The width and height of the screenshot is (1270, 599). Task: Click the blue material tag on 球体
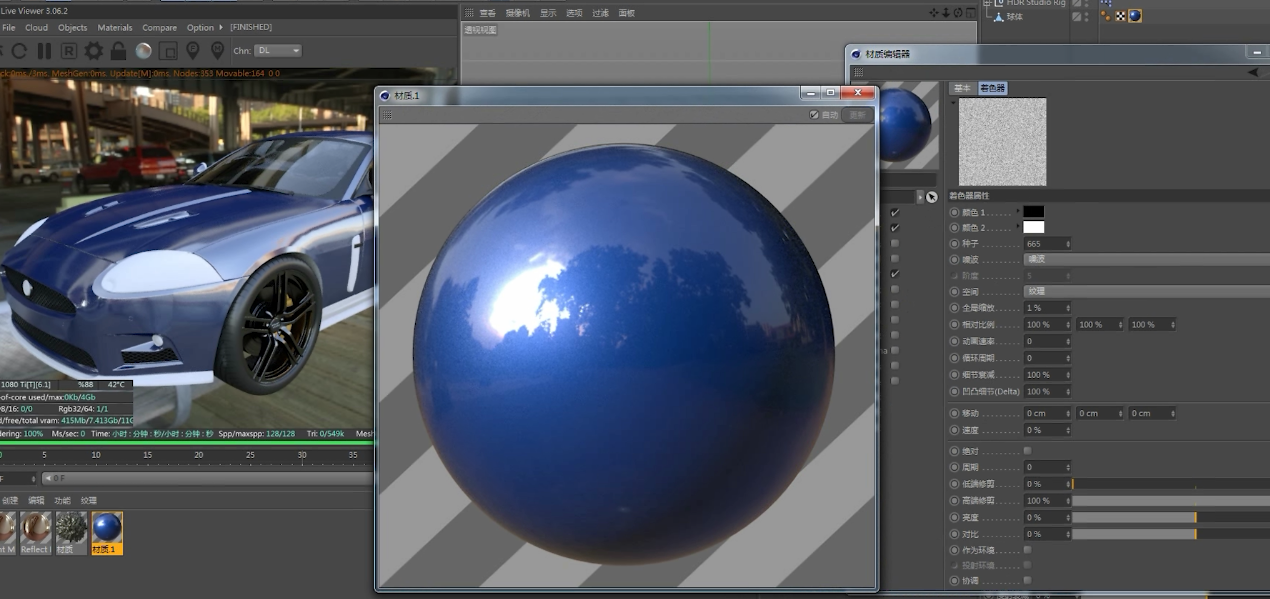1135,16
